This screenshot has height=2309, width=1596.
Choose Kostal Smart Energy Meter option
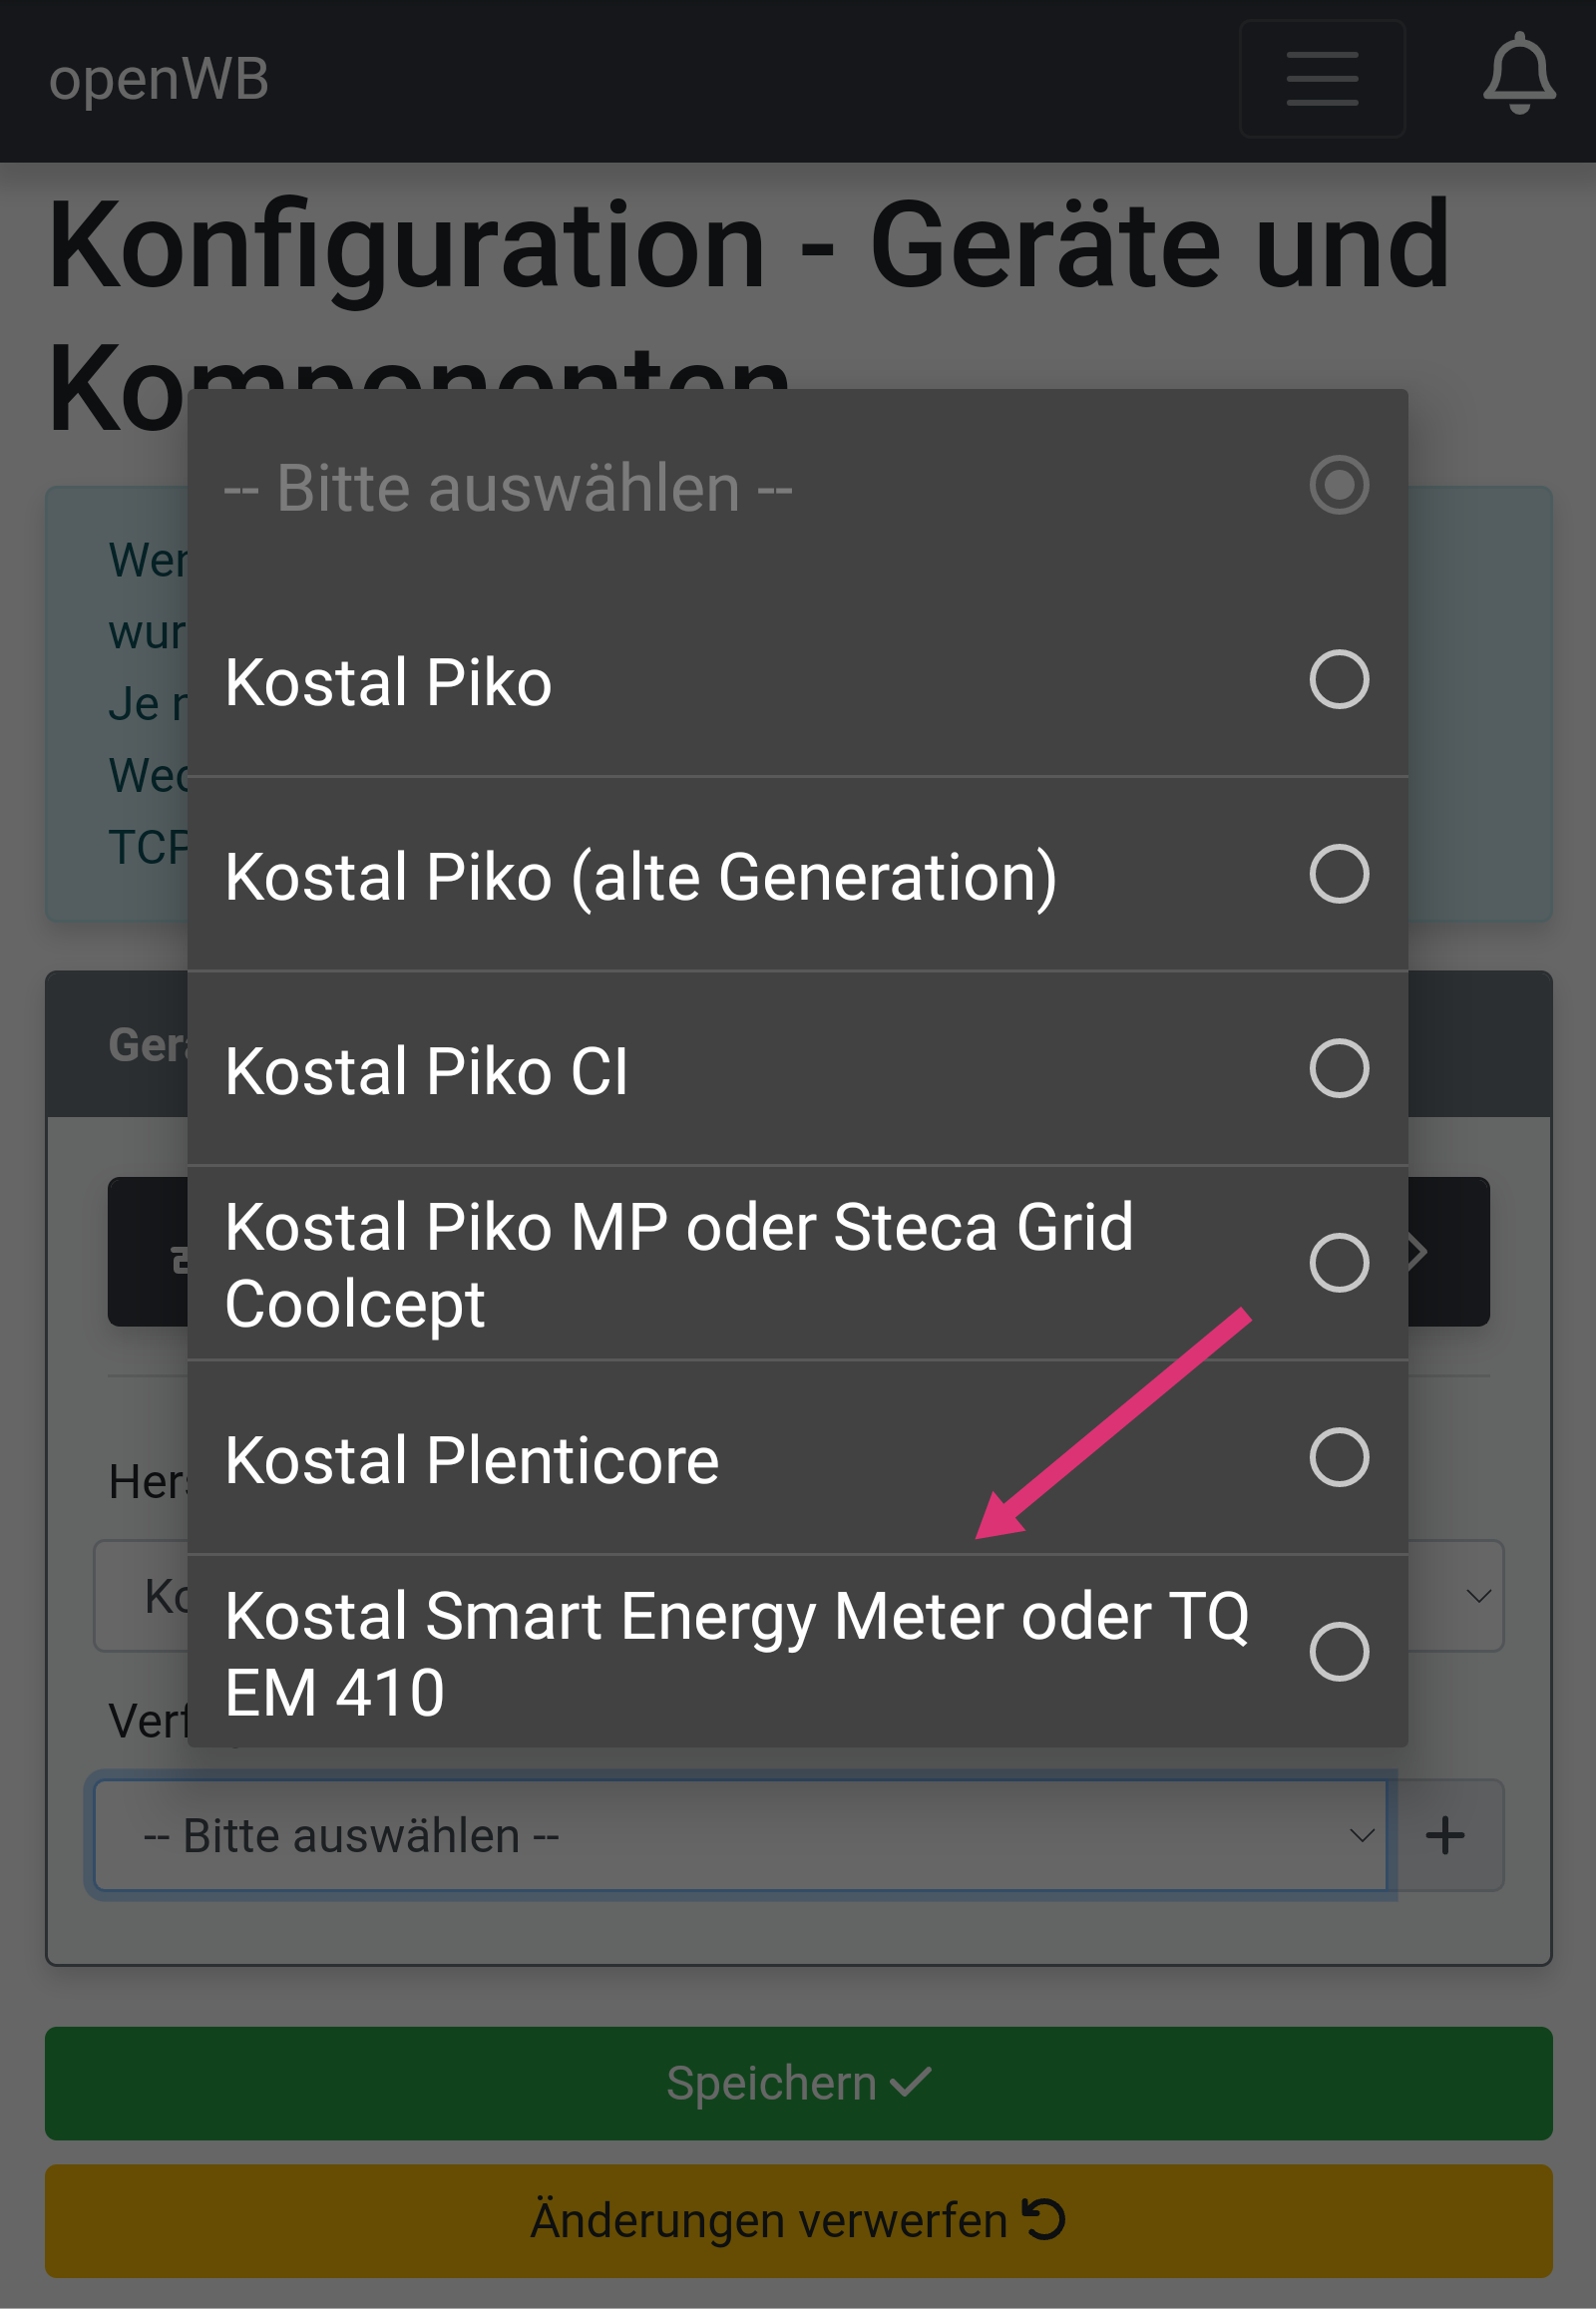(735, 1652)
